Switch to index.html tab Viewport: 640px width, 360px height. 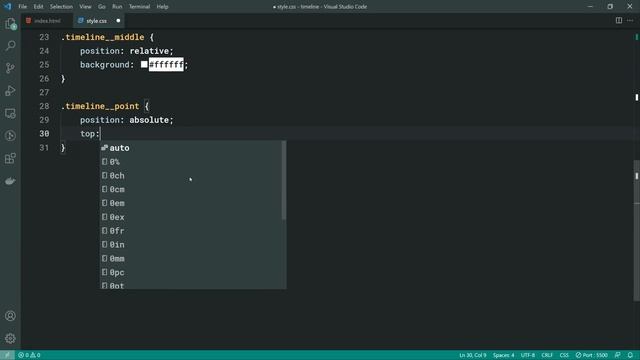click(47, 20)
